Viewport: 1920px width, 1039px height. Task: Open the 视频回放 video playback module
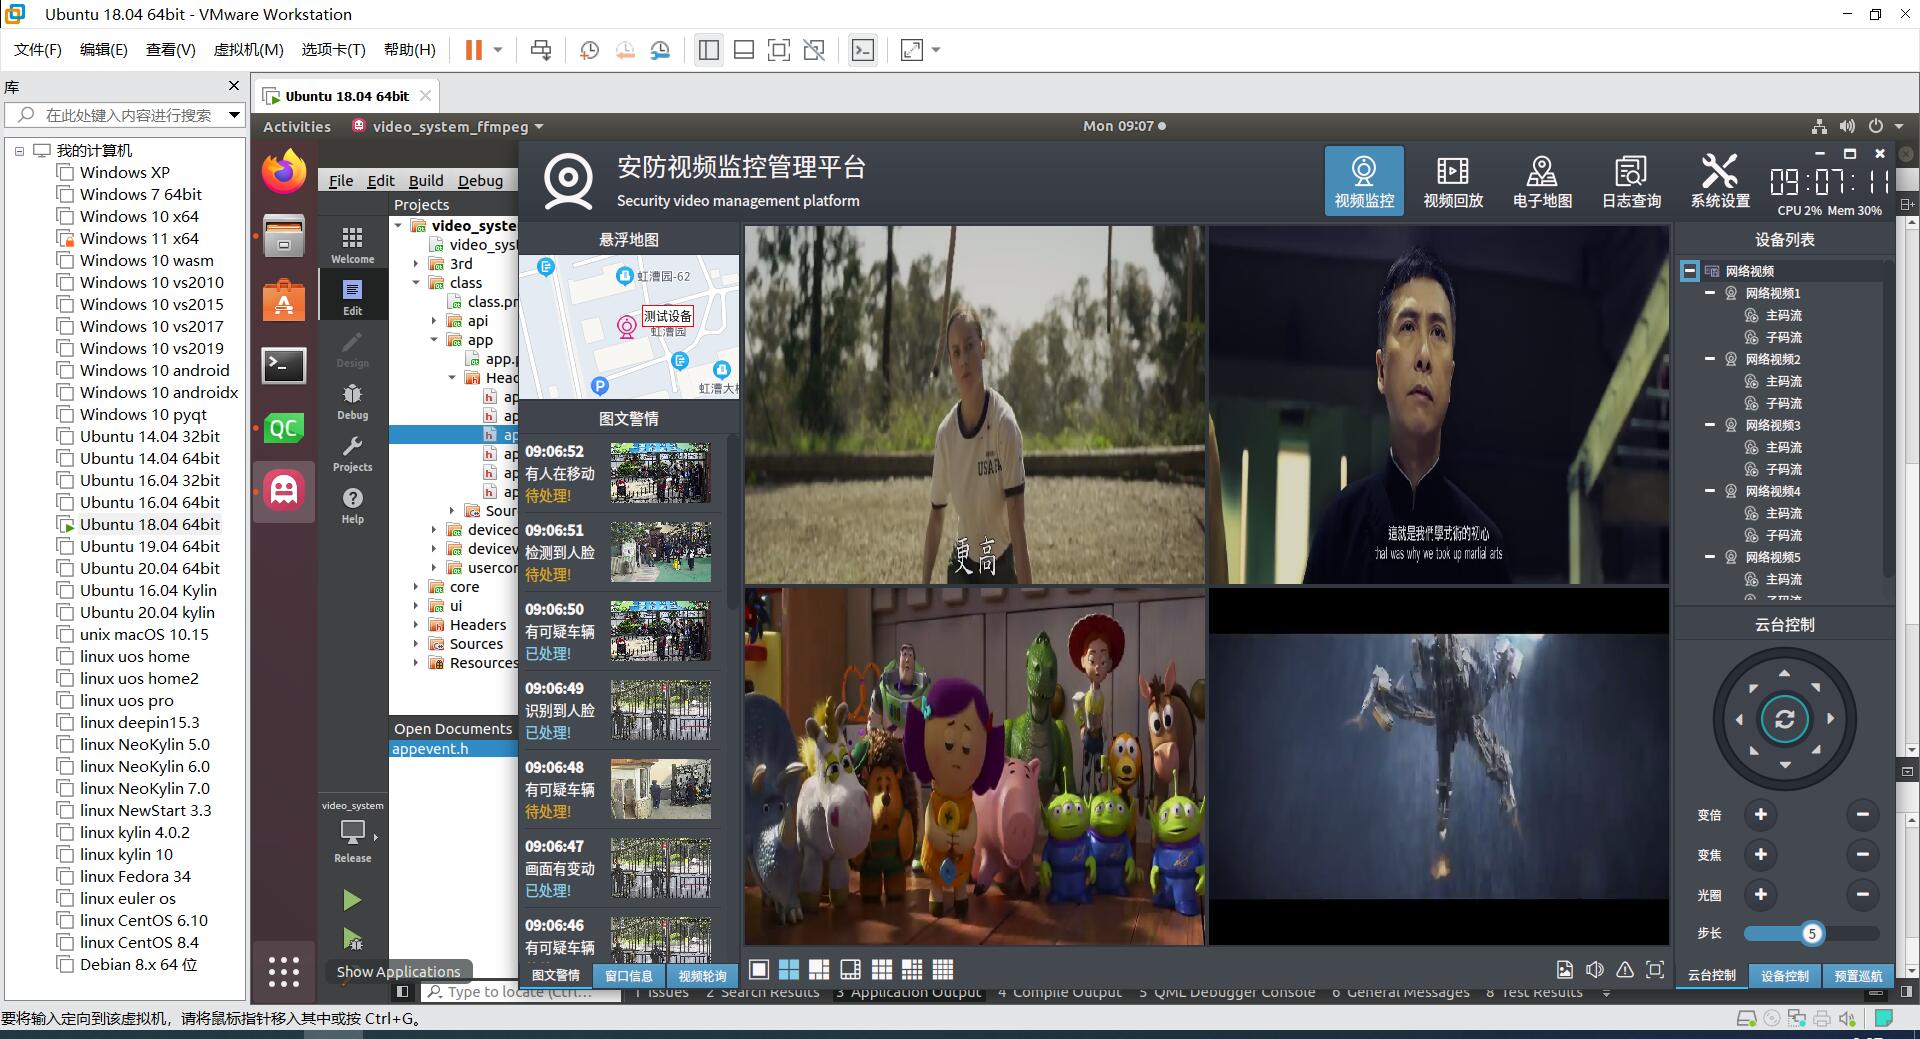[1452, 181]
